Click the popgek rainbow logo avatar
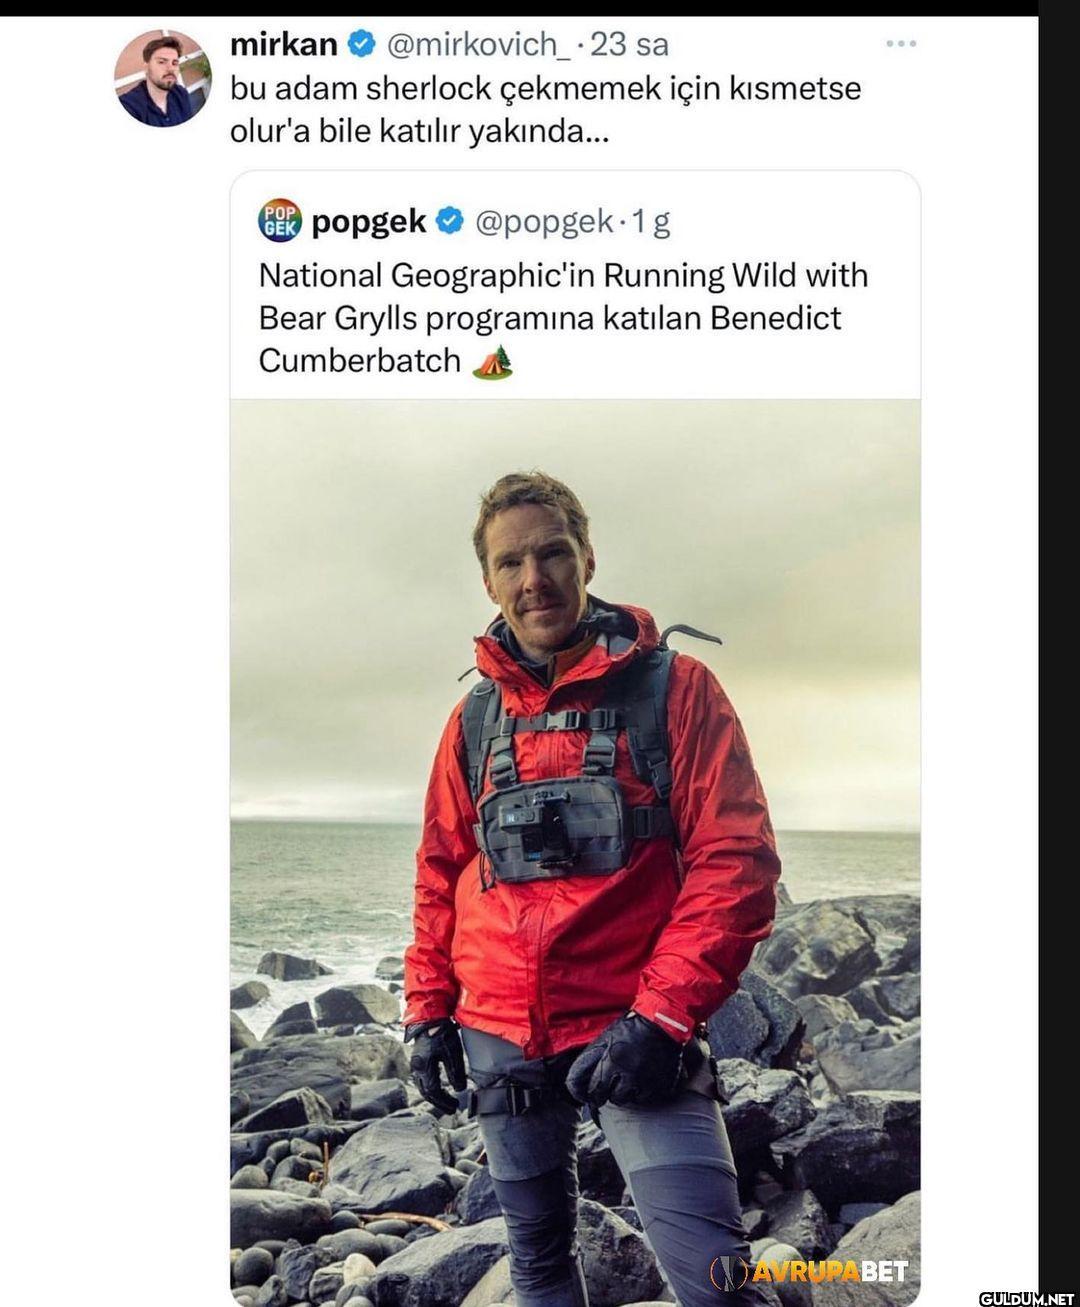Screen dimensions: 1080x1307 (280, 220)
